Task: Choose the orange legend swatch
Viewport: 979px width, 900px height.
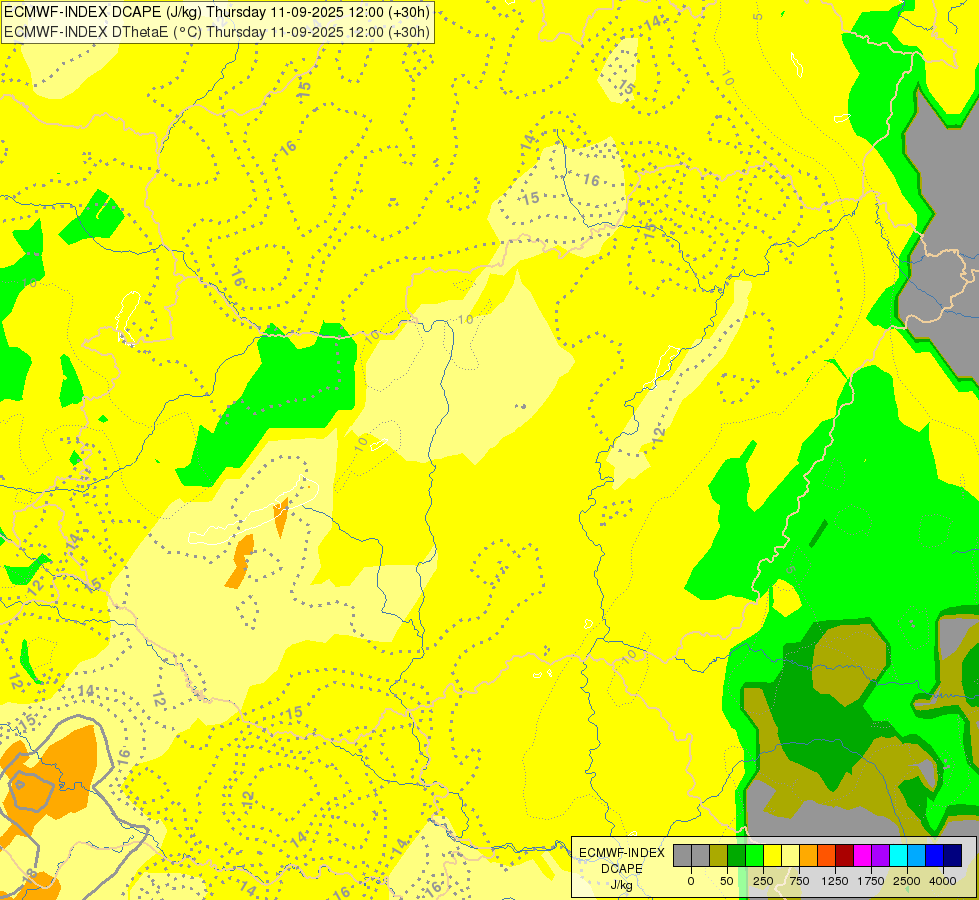Action: [809, 855]
